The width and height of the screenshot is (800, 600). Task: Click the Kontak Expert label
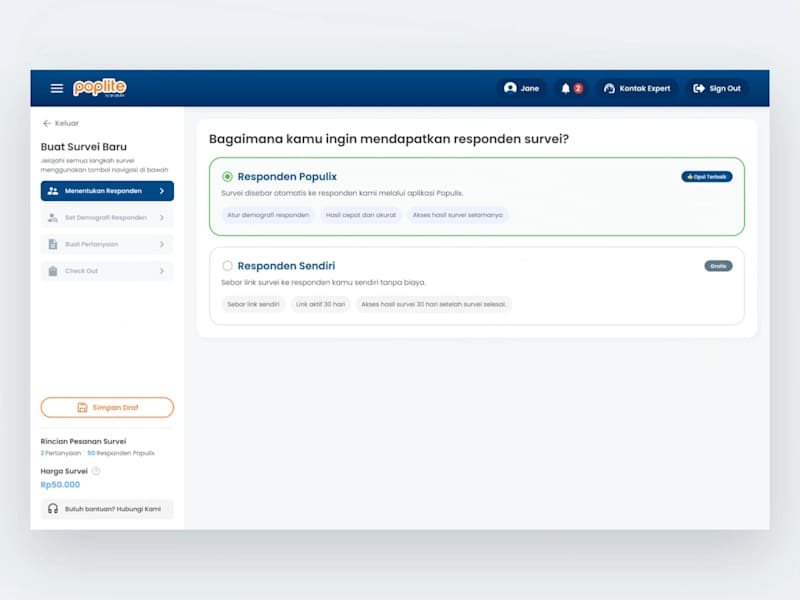point(645,88)
